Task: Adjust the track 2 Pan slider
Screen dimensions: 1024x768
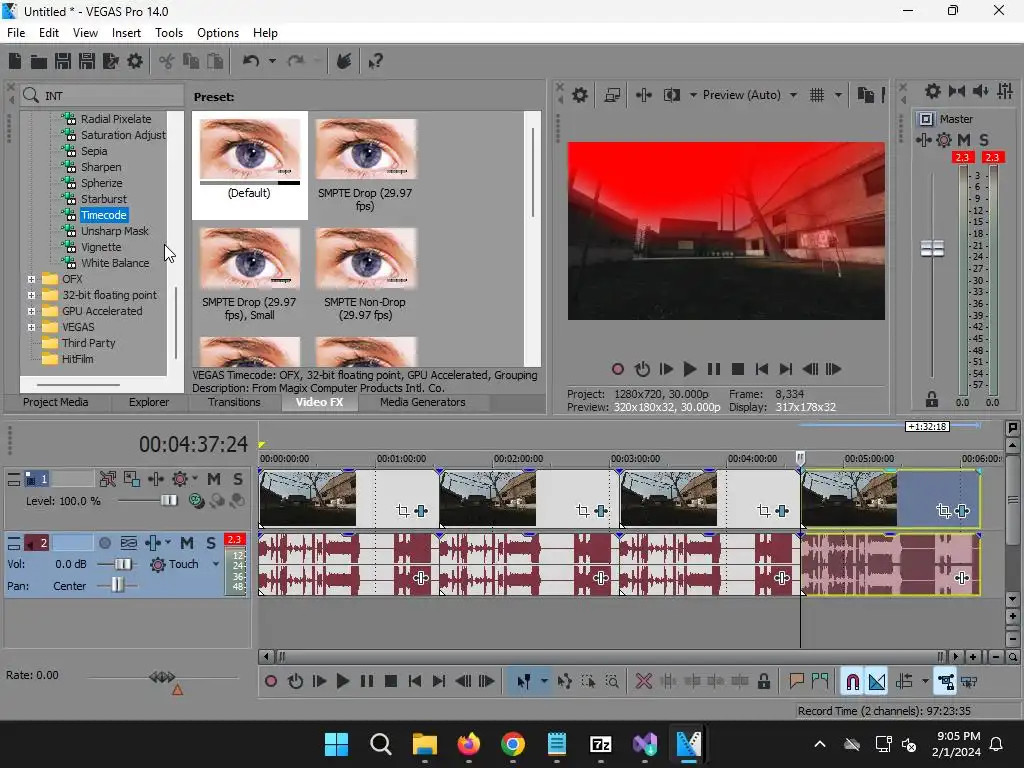Action: point(117,584)
